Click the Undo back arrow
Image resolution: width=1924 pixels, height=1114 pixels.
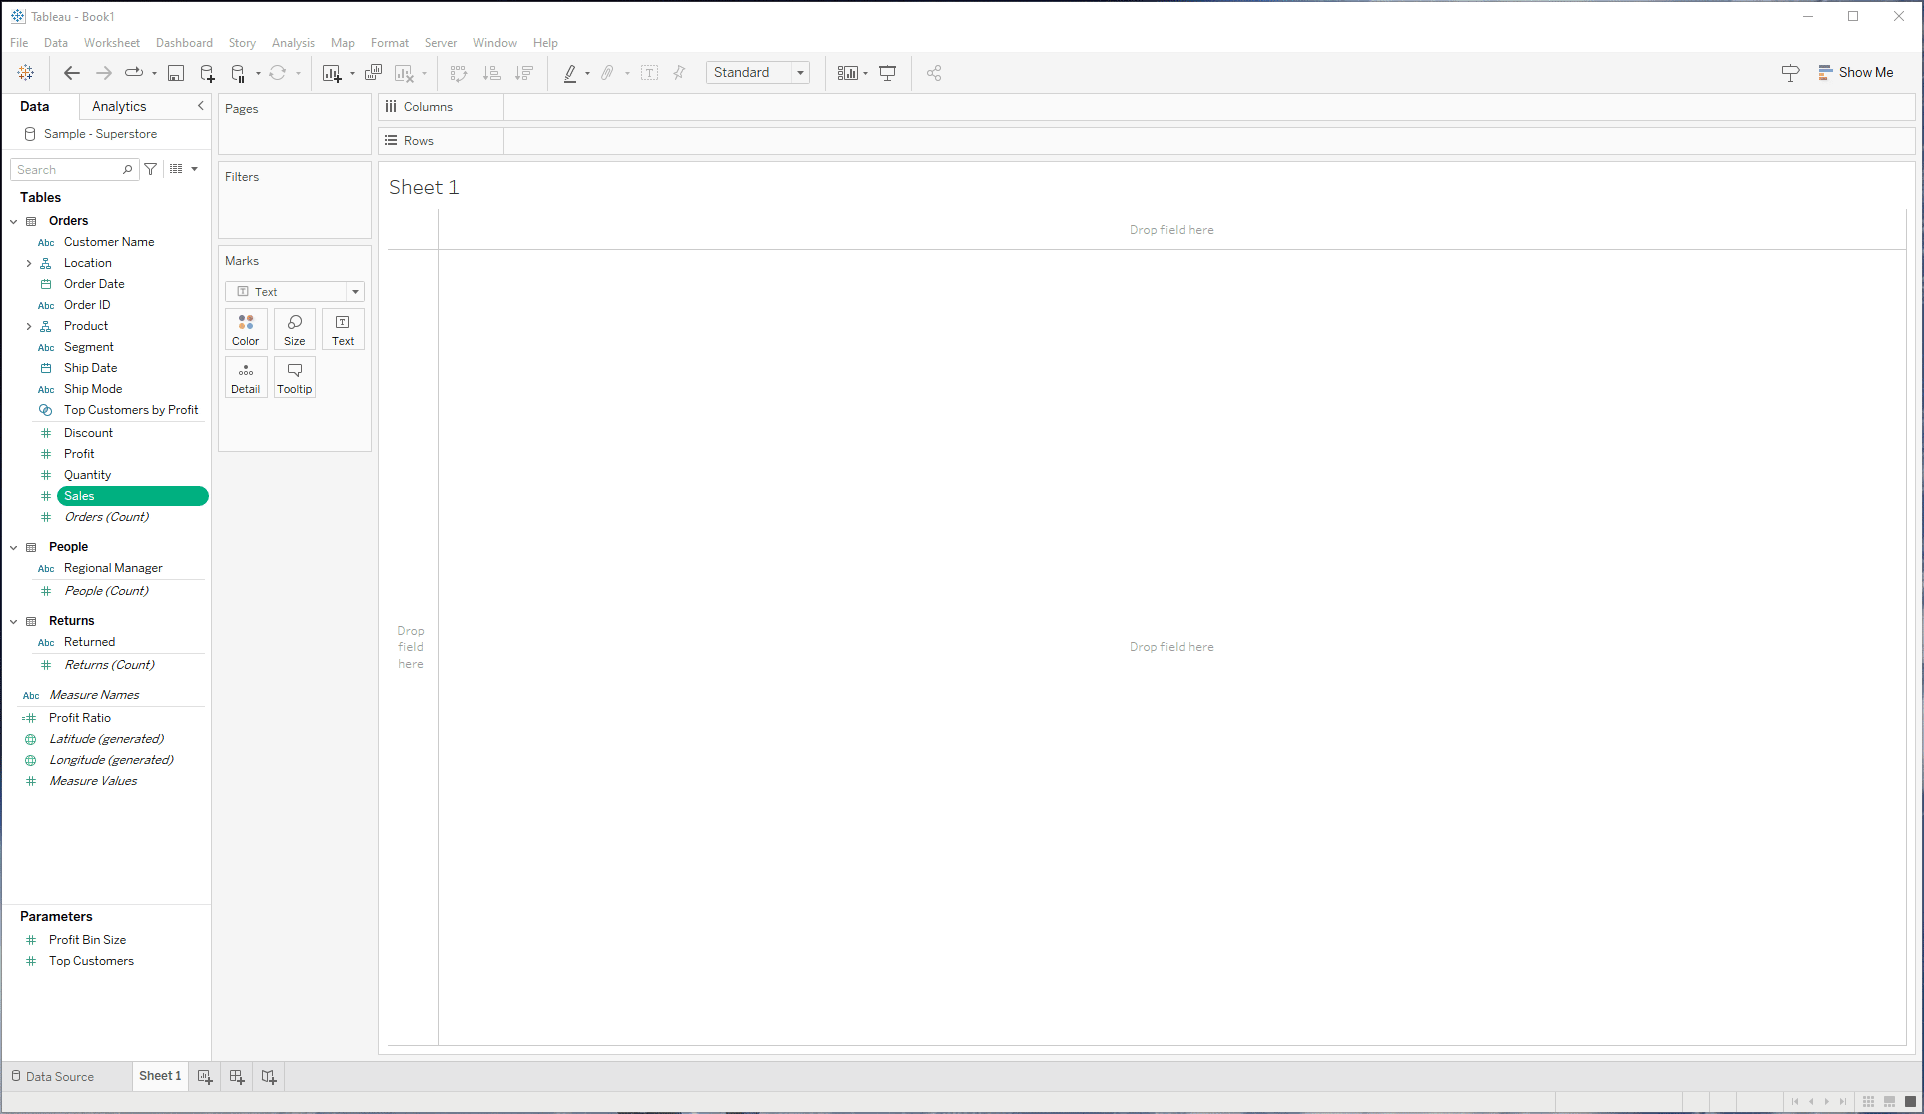(x=72, y=73)
